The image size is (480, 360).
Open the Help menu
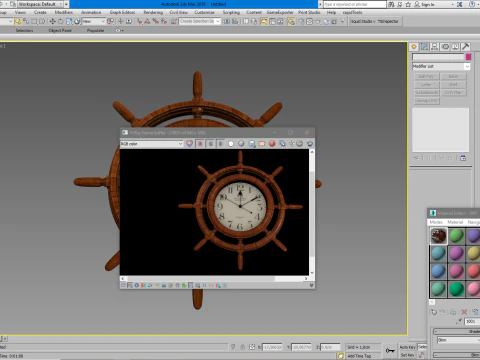(x=331, y=12)
